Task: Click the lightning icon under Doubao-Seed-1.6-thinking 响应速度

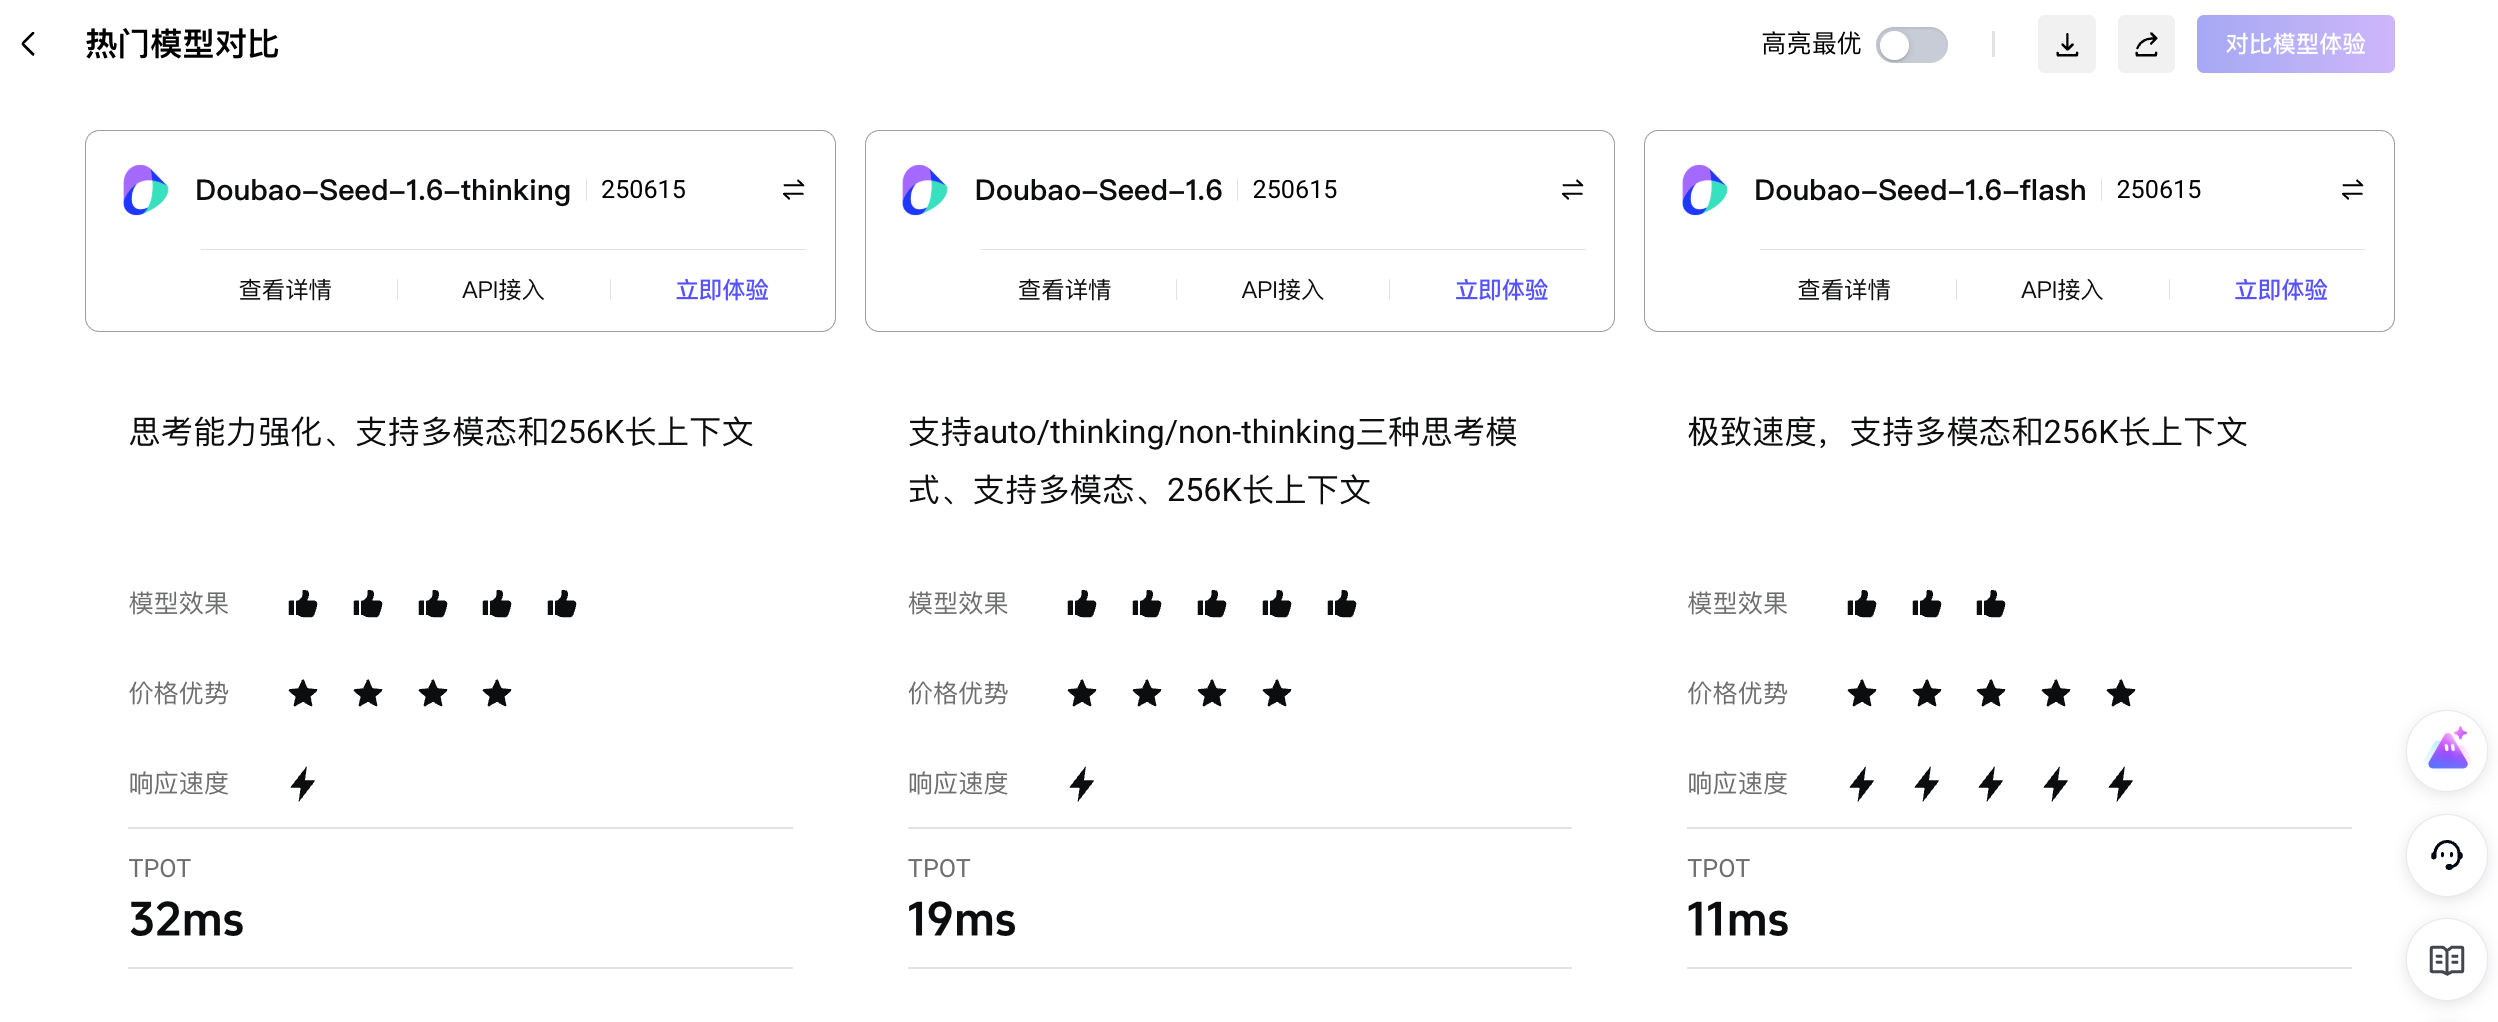Action: [303, 784]
